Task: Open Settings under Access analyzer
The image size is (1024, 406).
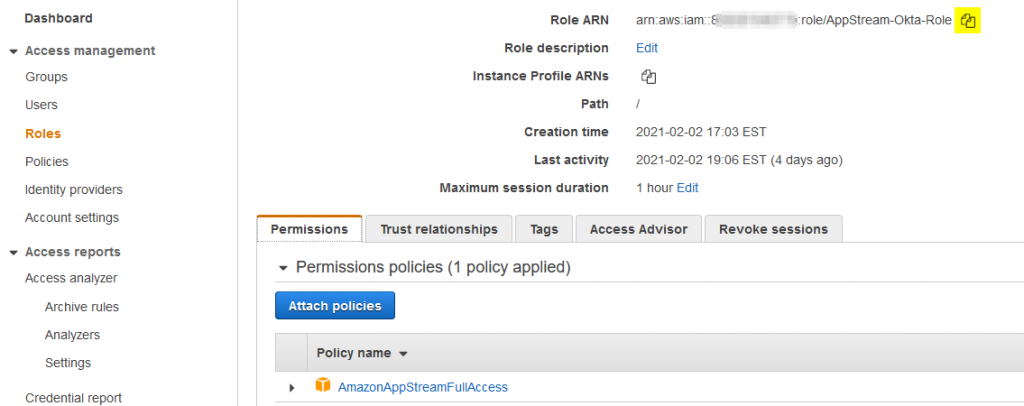Action: click(x=68, y=363)
